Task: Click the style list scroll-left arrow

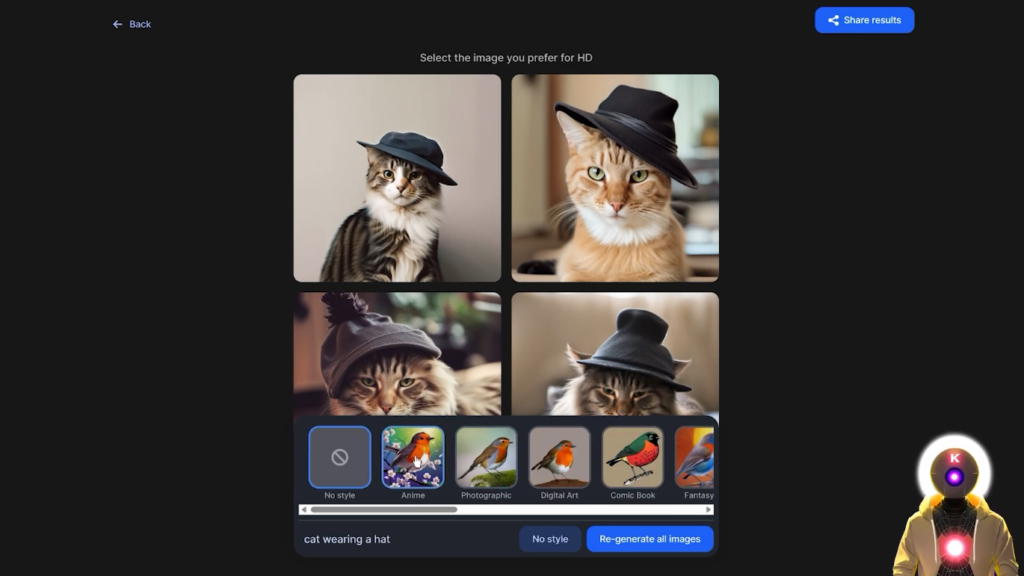Action: [304, 509]
